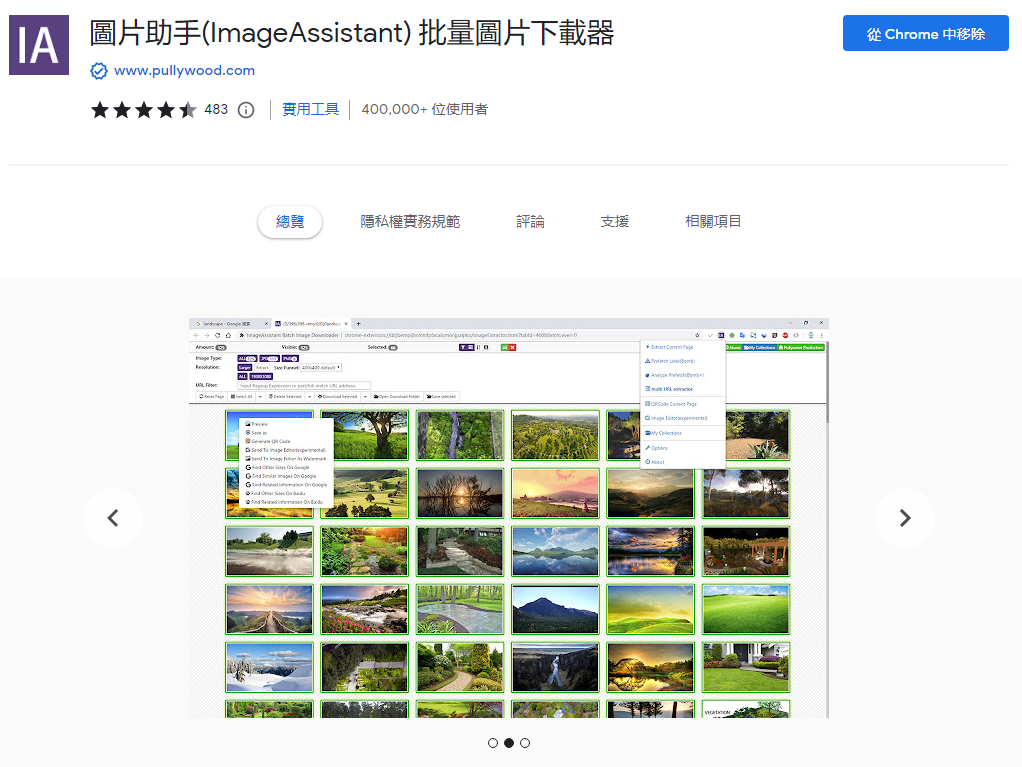Image resolution: width=1022 pixels, height=767 pixels.
Task: Click the info icon beside rating count
Action: (x=246, y=110)
